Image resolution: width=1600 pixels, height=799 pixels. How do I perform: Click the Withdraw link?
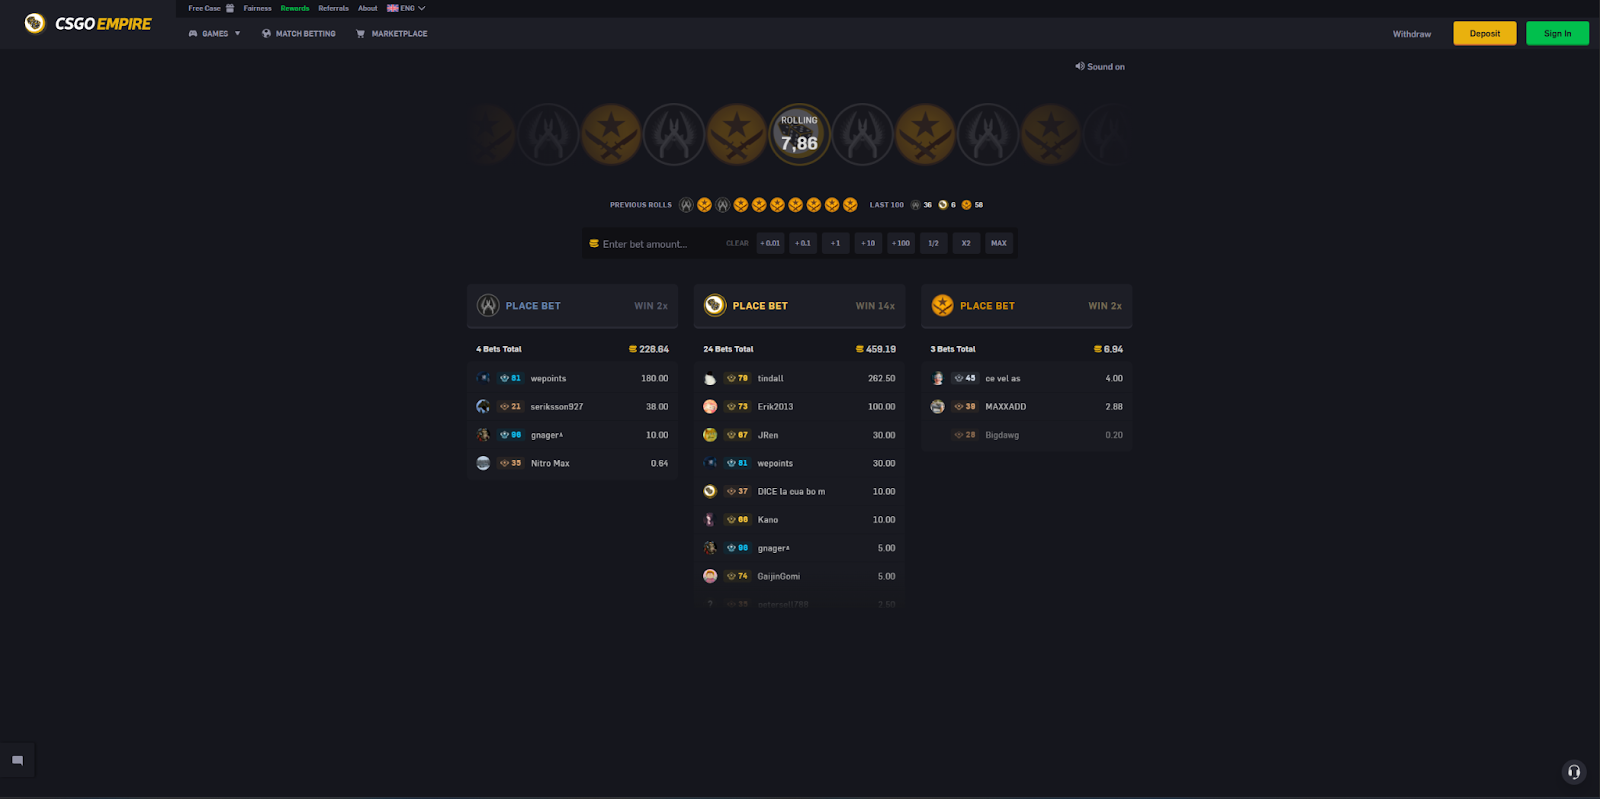(x=1412, y=34)
